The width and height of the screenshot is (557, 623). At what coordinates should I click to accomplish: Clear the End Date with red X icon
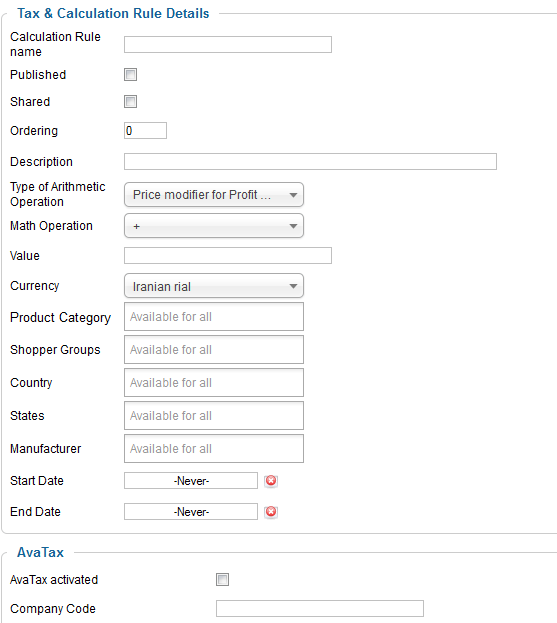[271, 511]
